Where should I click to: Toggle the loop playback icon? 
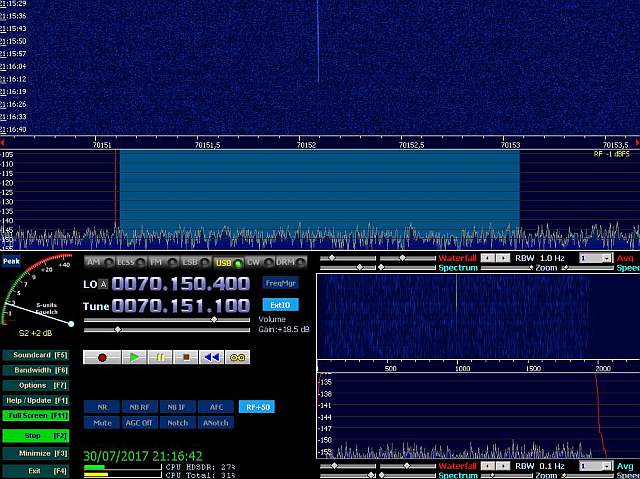tap(238, 357)
